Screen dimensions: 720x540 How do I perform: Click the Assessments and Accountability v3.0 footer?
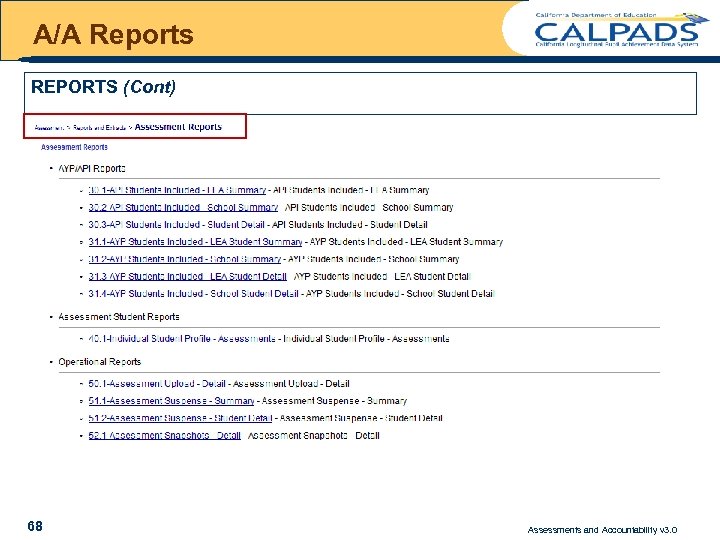(602, 530)
